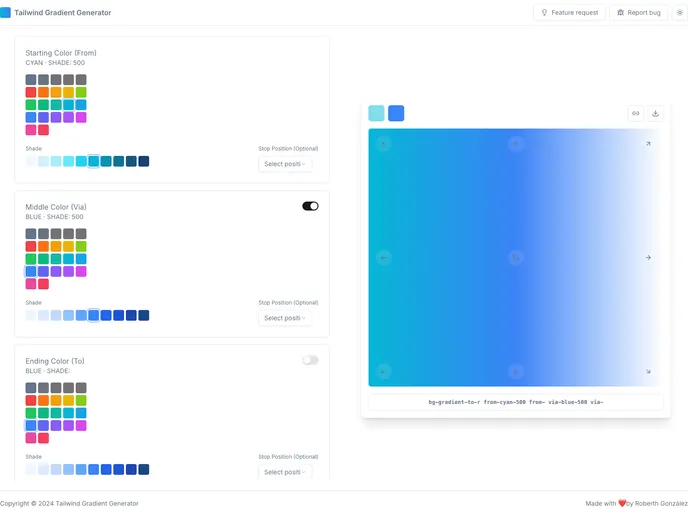Set gradient direction to left arrow
The image size is (688, 512).
383,258
